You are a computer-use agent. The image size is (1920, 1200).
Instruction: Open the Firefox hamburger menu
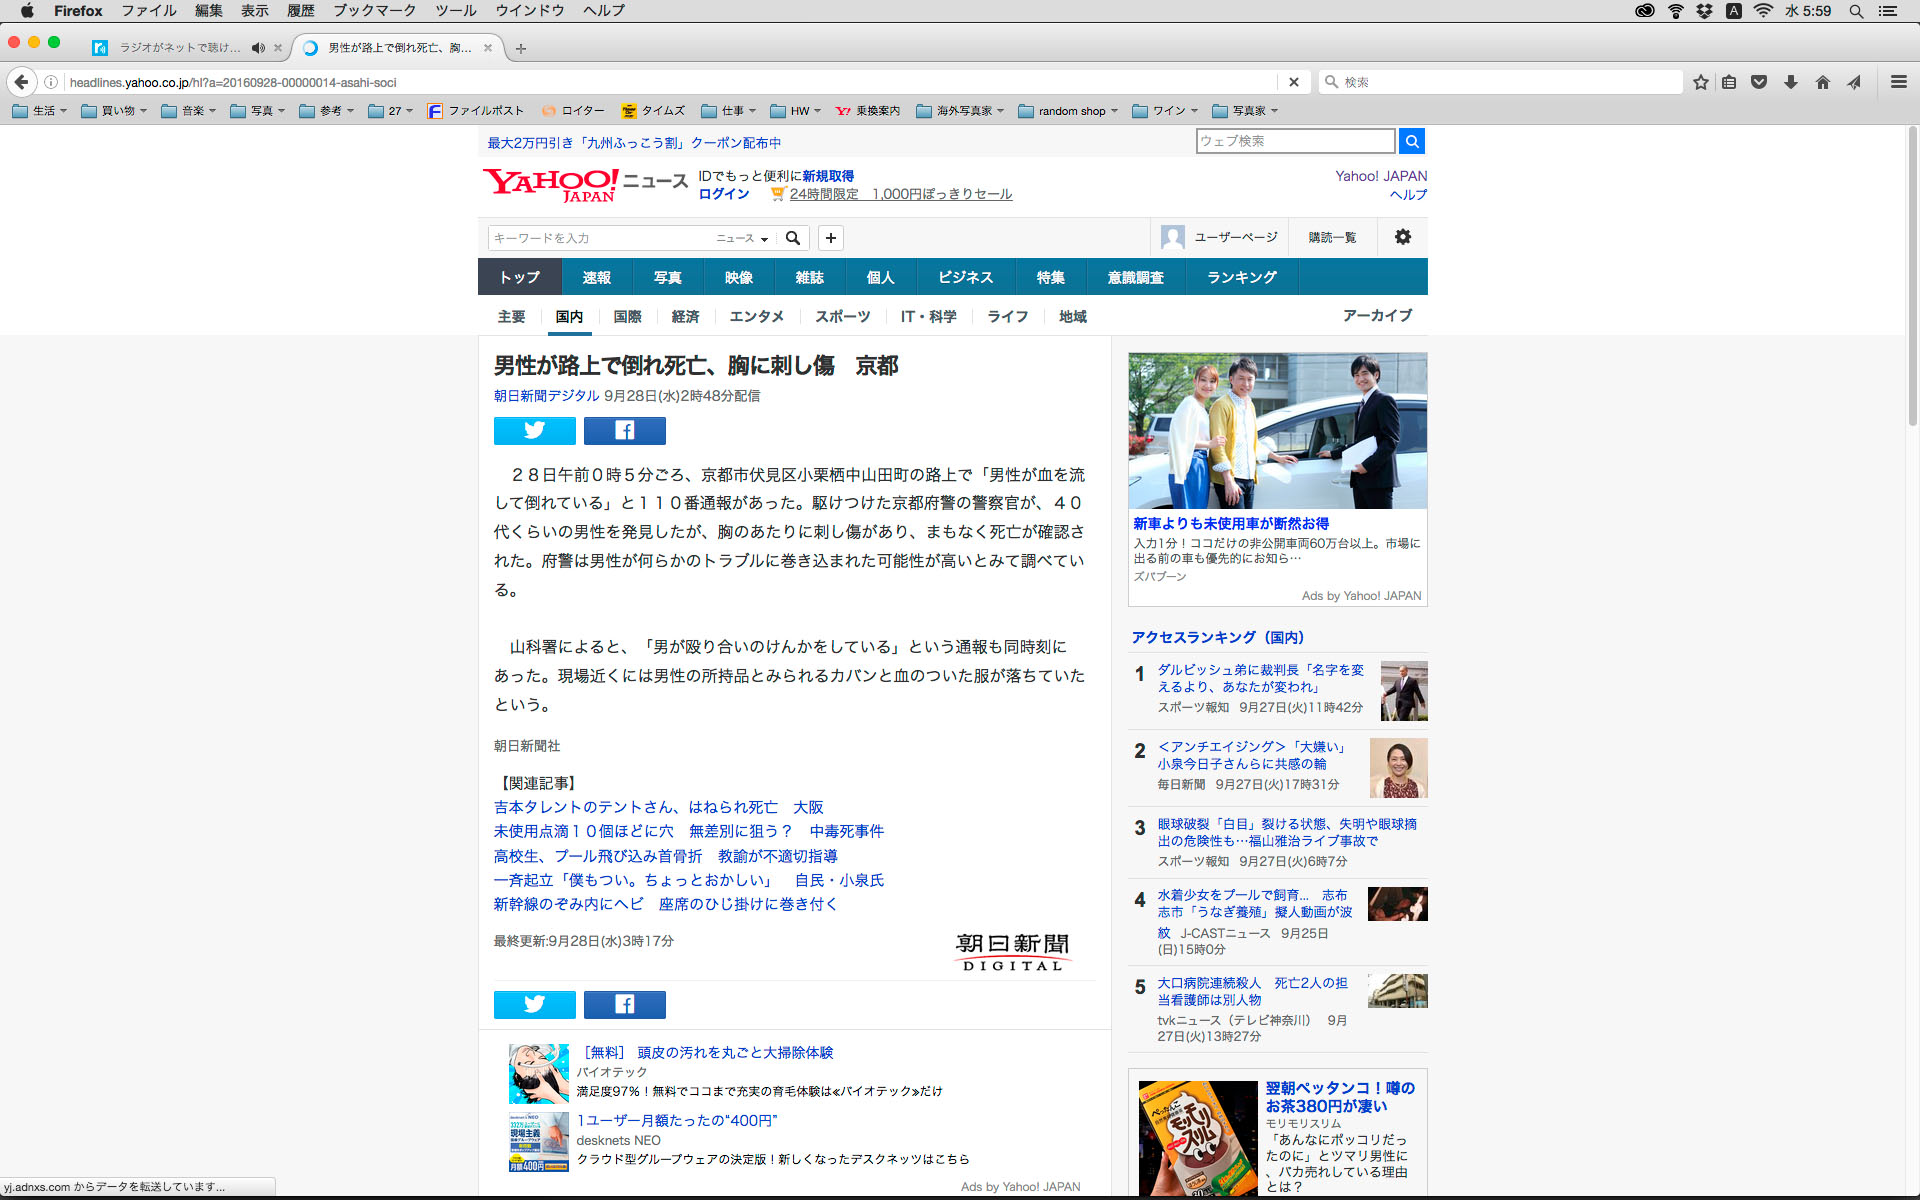(x=1898, y=82)
